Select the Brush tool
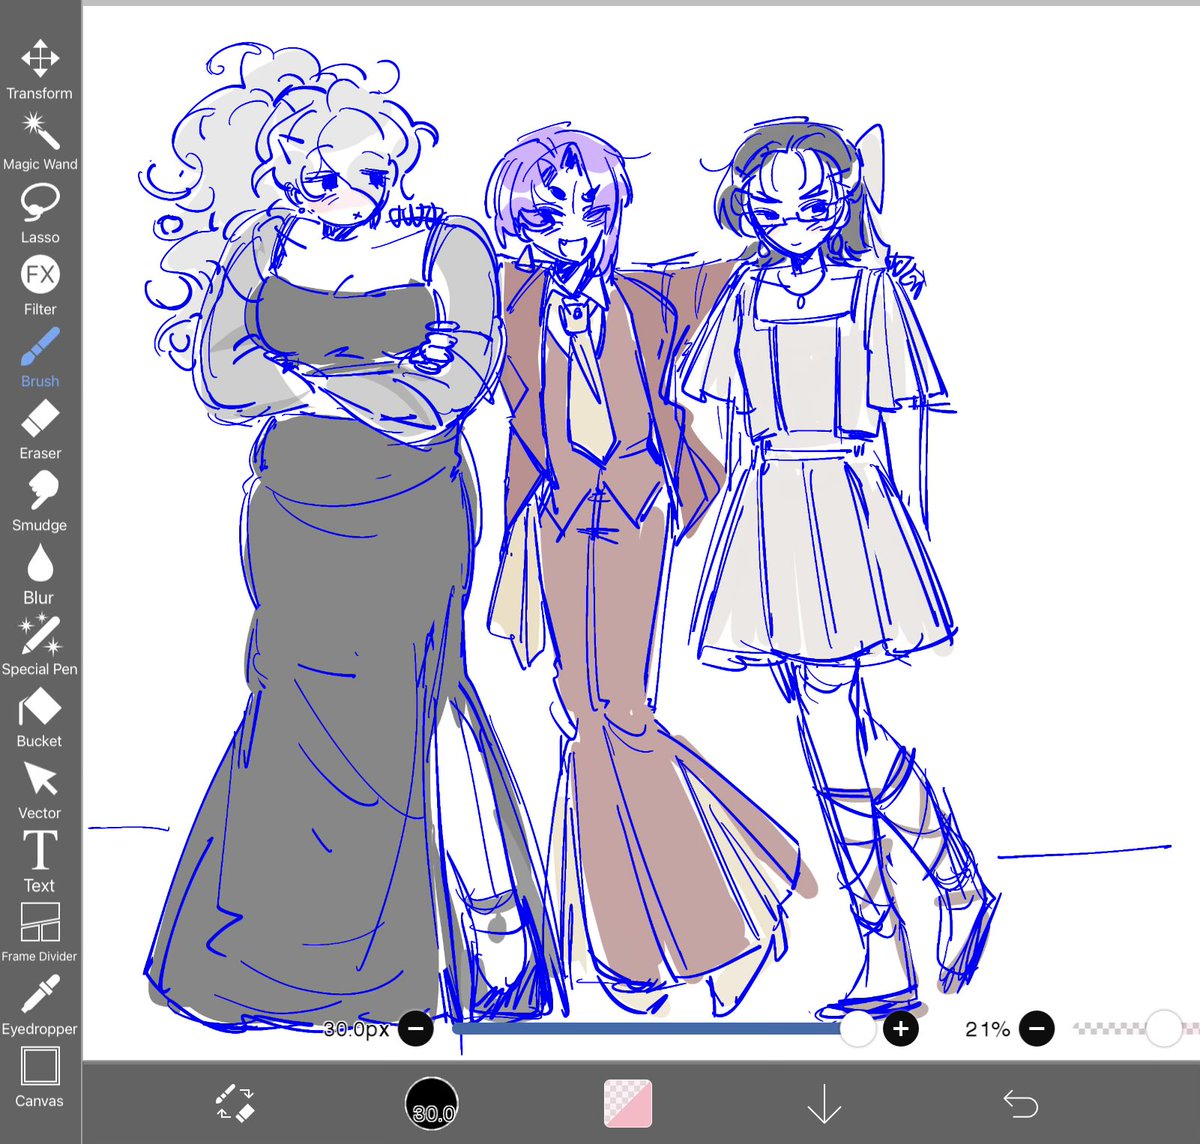Viewport: 1200px width, 1144px height. pyautogui.click(x=40, y=358)
